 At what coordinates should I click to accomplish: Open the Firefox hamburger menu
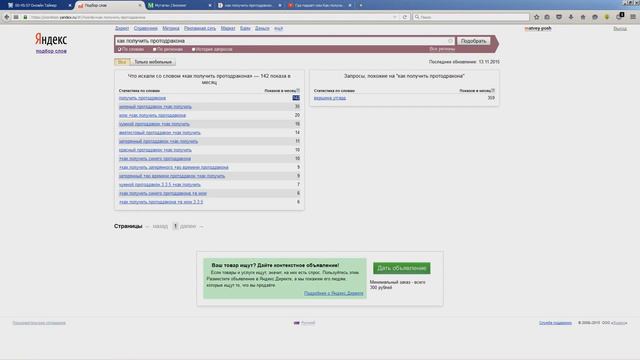tap(633, 17)
